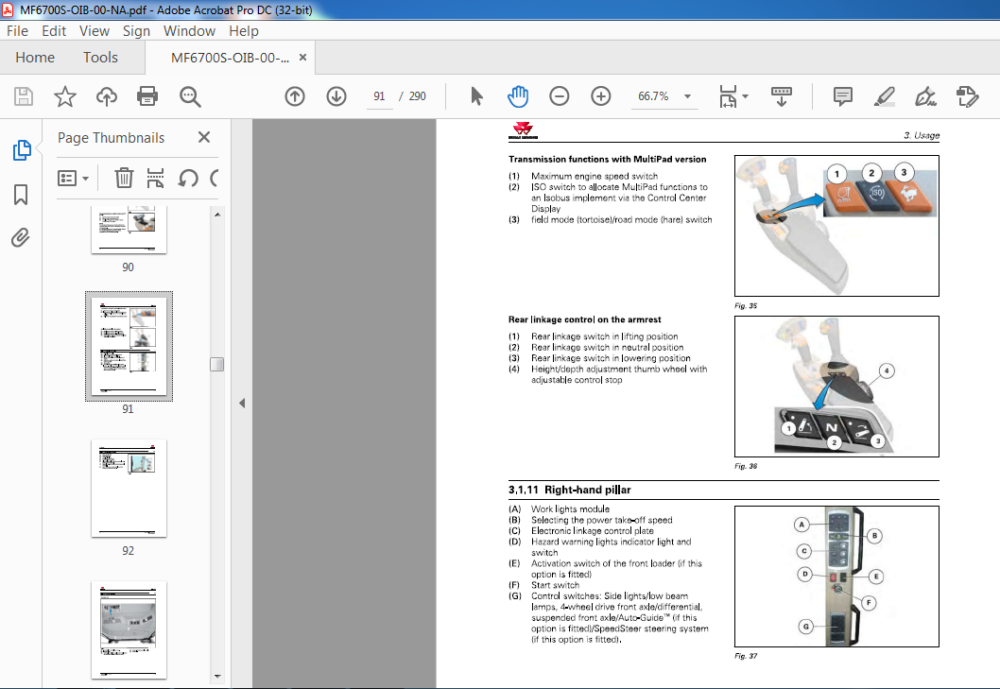Click the scrolling mode keyboard icon
Screen dimensions: 1000x689
click(781, 96)
